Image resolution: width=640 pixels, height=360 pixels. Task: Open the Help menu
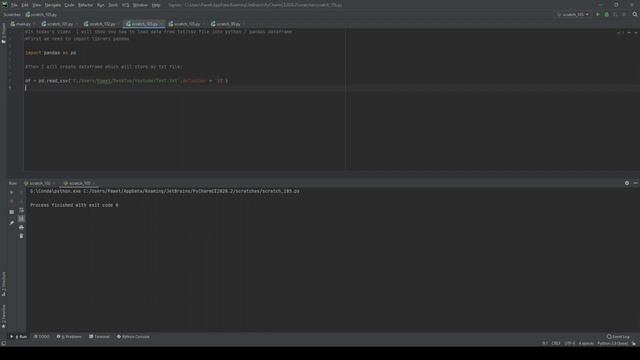coord(156,5)
